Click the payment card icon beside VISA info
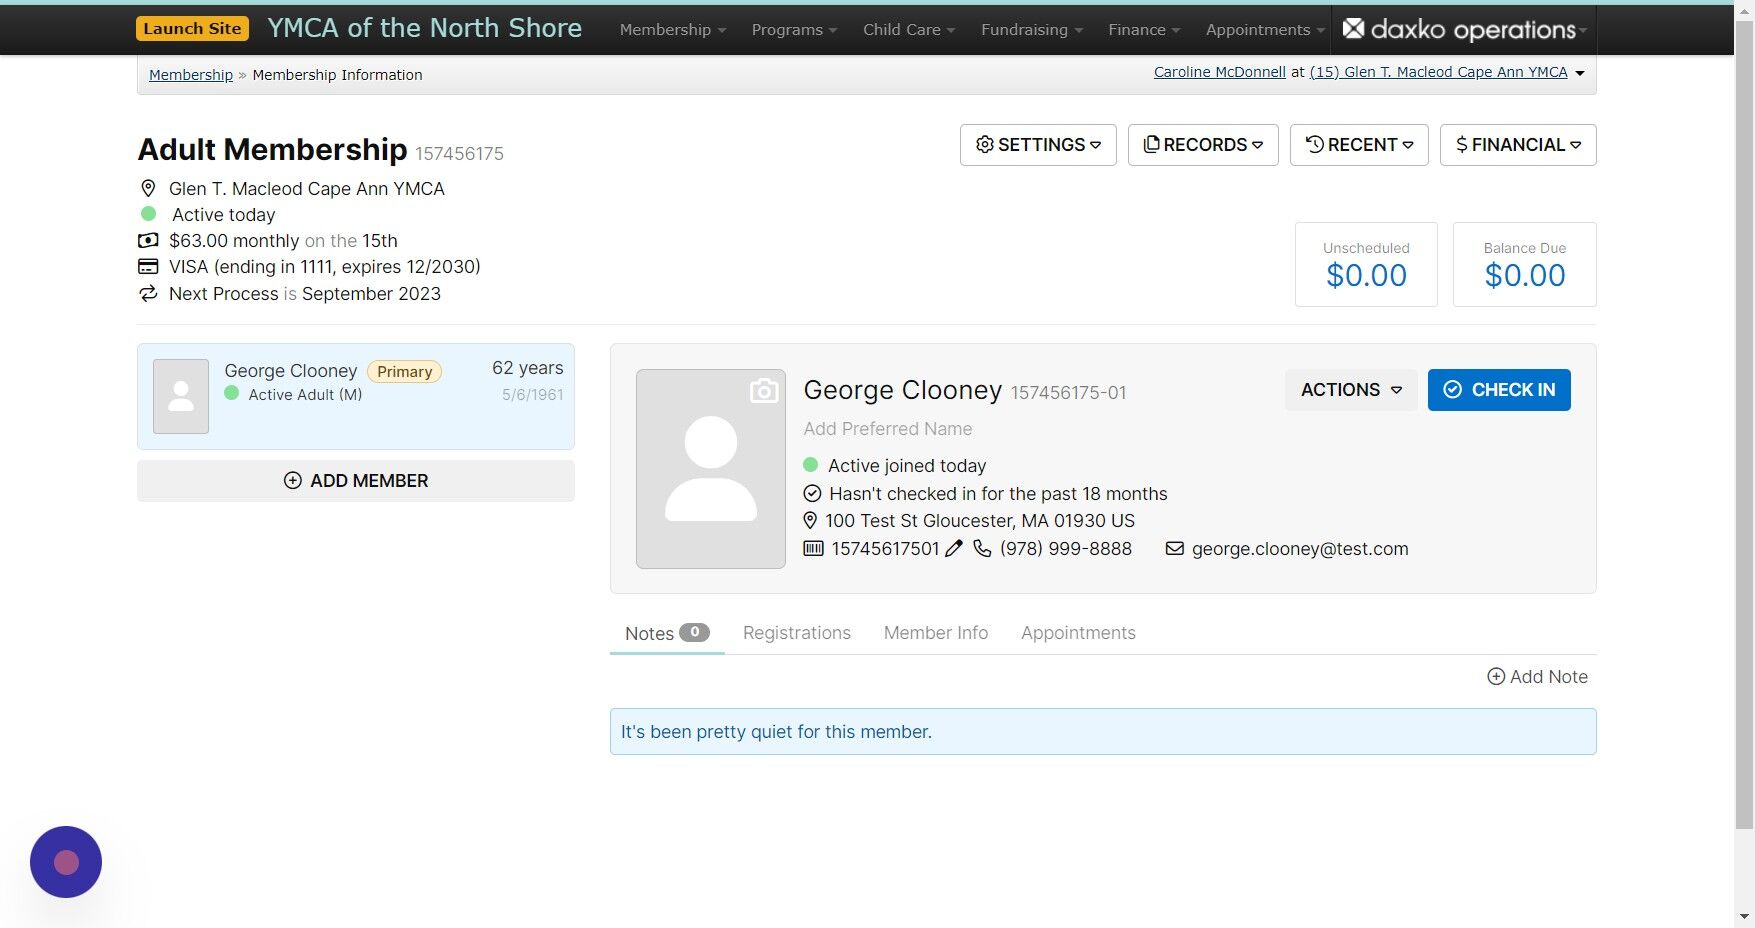 click(x=148, y=266)
